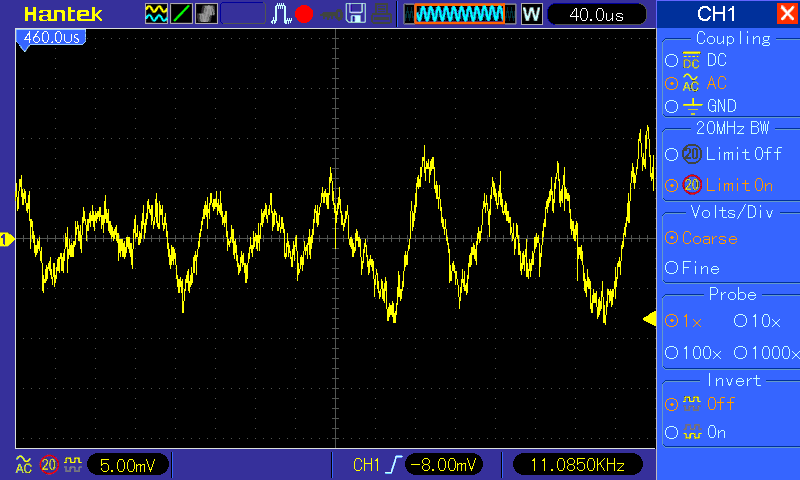
Task: Click the gray persistence waveform icon
Action: pos(206,14)
